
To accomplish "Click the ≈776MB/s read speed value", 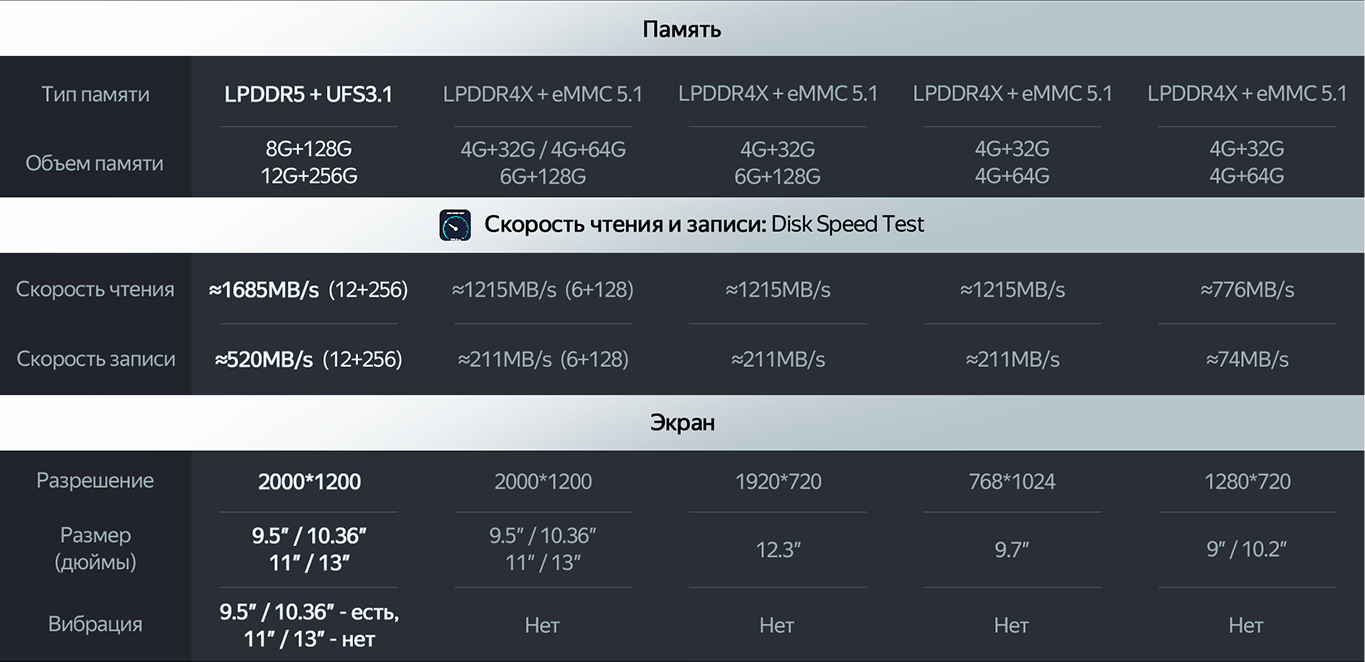I will 1247,289.
